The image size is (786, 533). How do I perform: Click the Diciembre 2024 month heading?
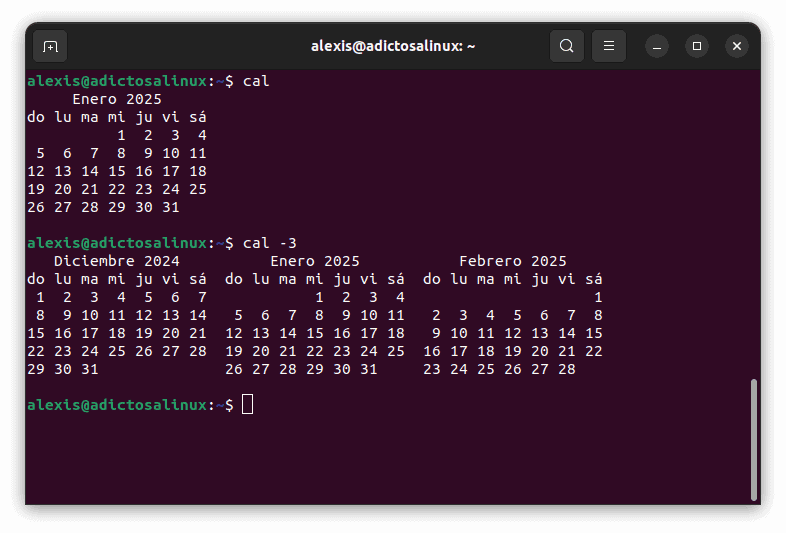pos(117,261)
